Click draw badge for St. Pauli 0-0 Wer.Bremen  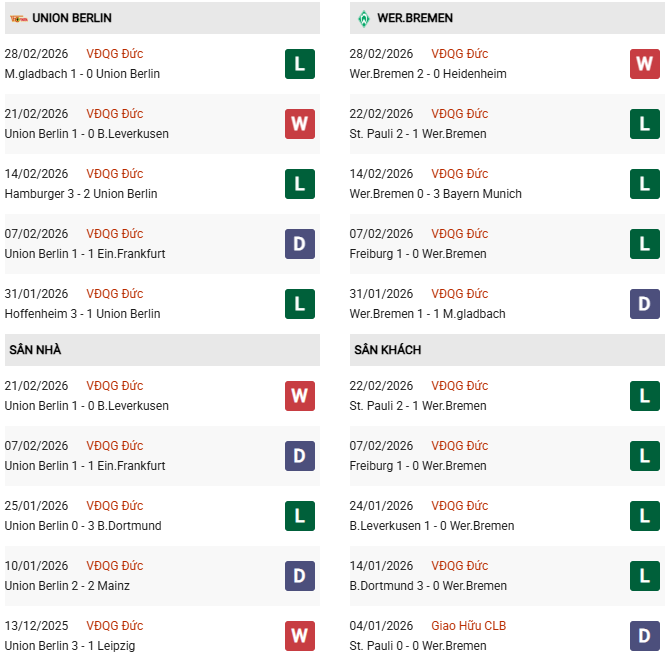(x=645, y=636)
